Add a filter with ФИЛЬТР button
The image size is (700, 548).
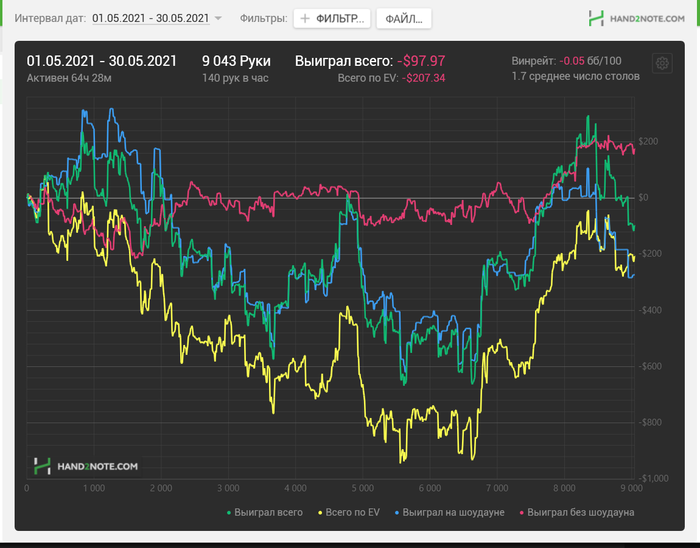tap(332, 19)
